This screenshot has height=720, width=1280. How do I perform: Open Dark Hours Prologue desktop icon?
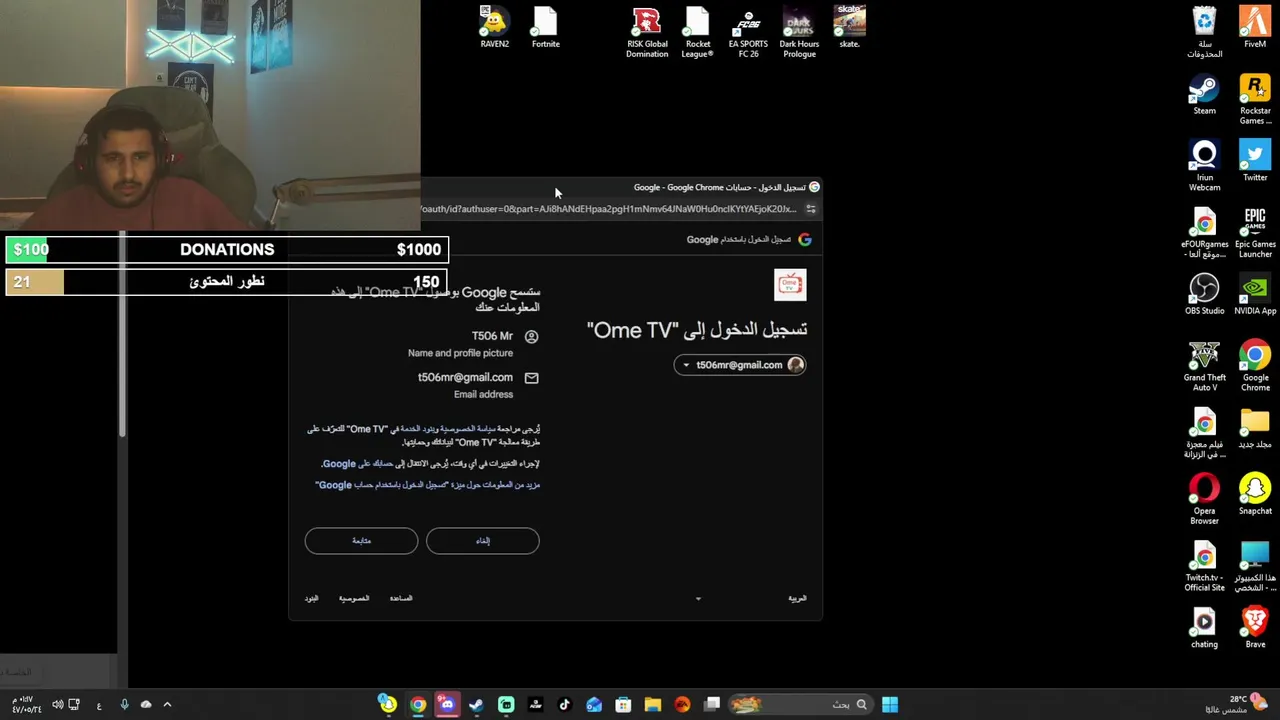[x=799, y=32]
